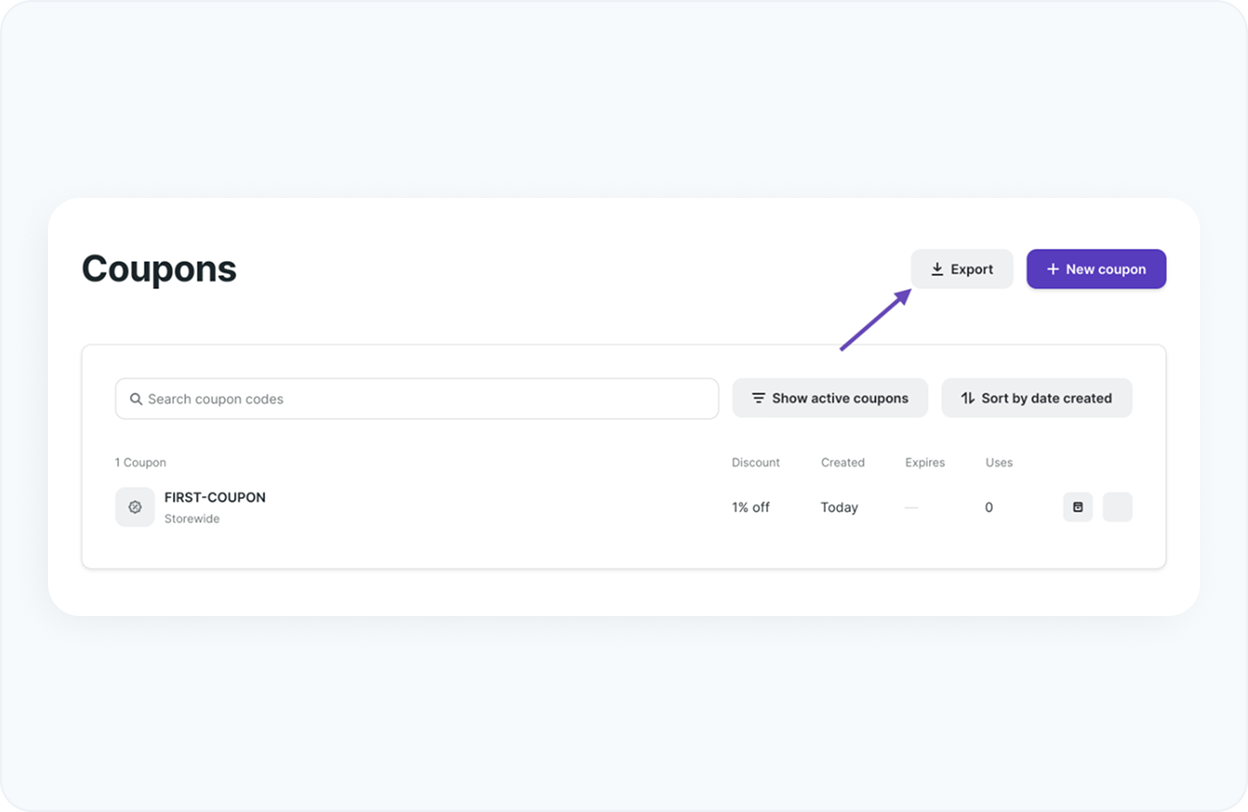The height and width of the screenshot is (812, 1248).
Task: Toggle Show active coupons filter
Action: [x=830, y=398]
